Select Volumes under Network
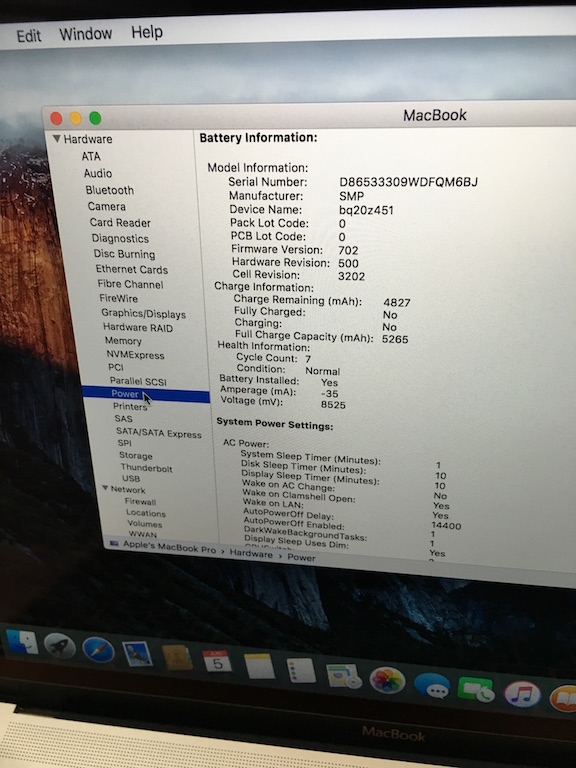576x768 pixels. point(144,524)
